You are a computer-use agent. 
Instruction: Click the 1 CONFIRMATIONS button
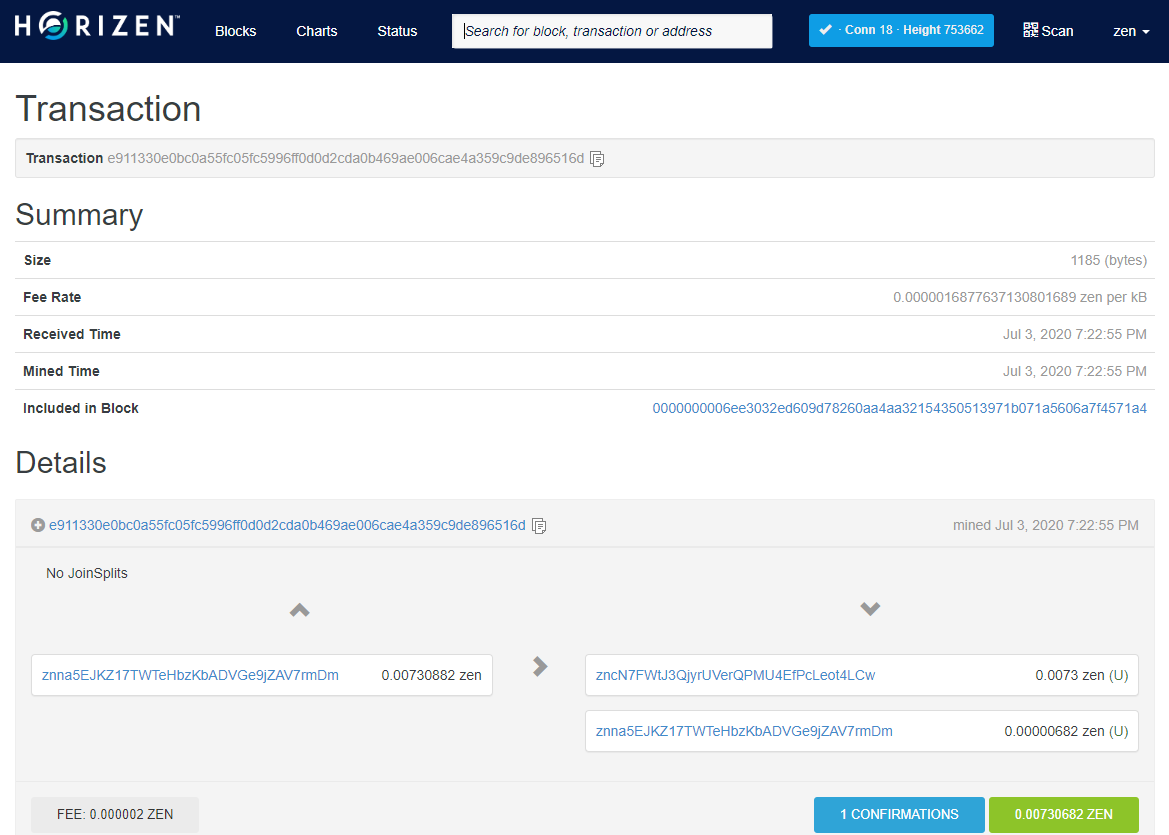[x=899, y=814]
